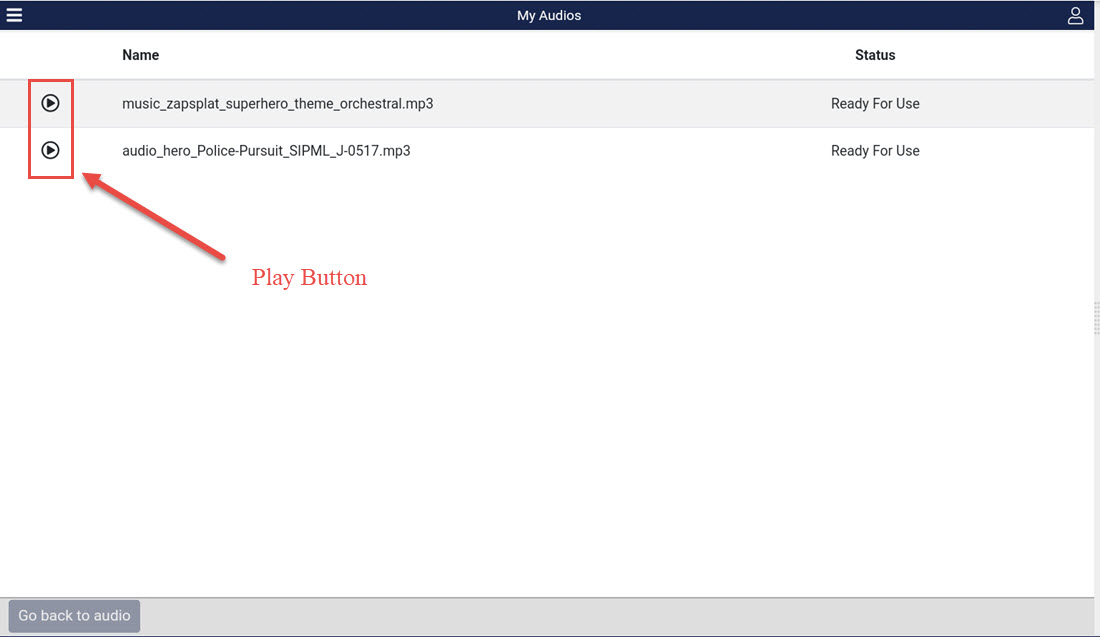The width and height of the screenshot is (1100, 637).
Task: Click the gray footer bar beside Go back
Action: pyautogui.click(x=600, y=616)
